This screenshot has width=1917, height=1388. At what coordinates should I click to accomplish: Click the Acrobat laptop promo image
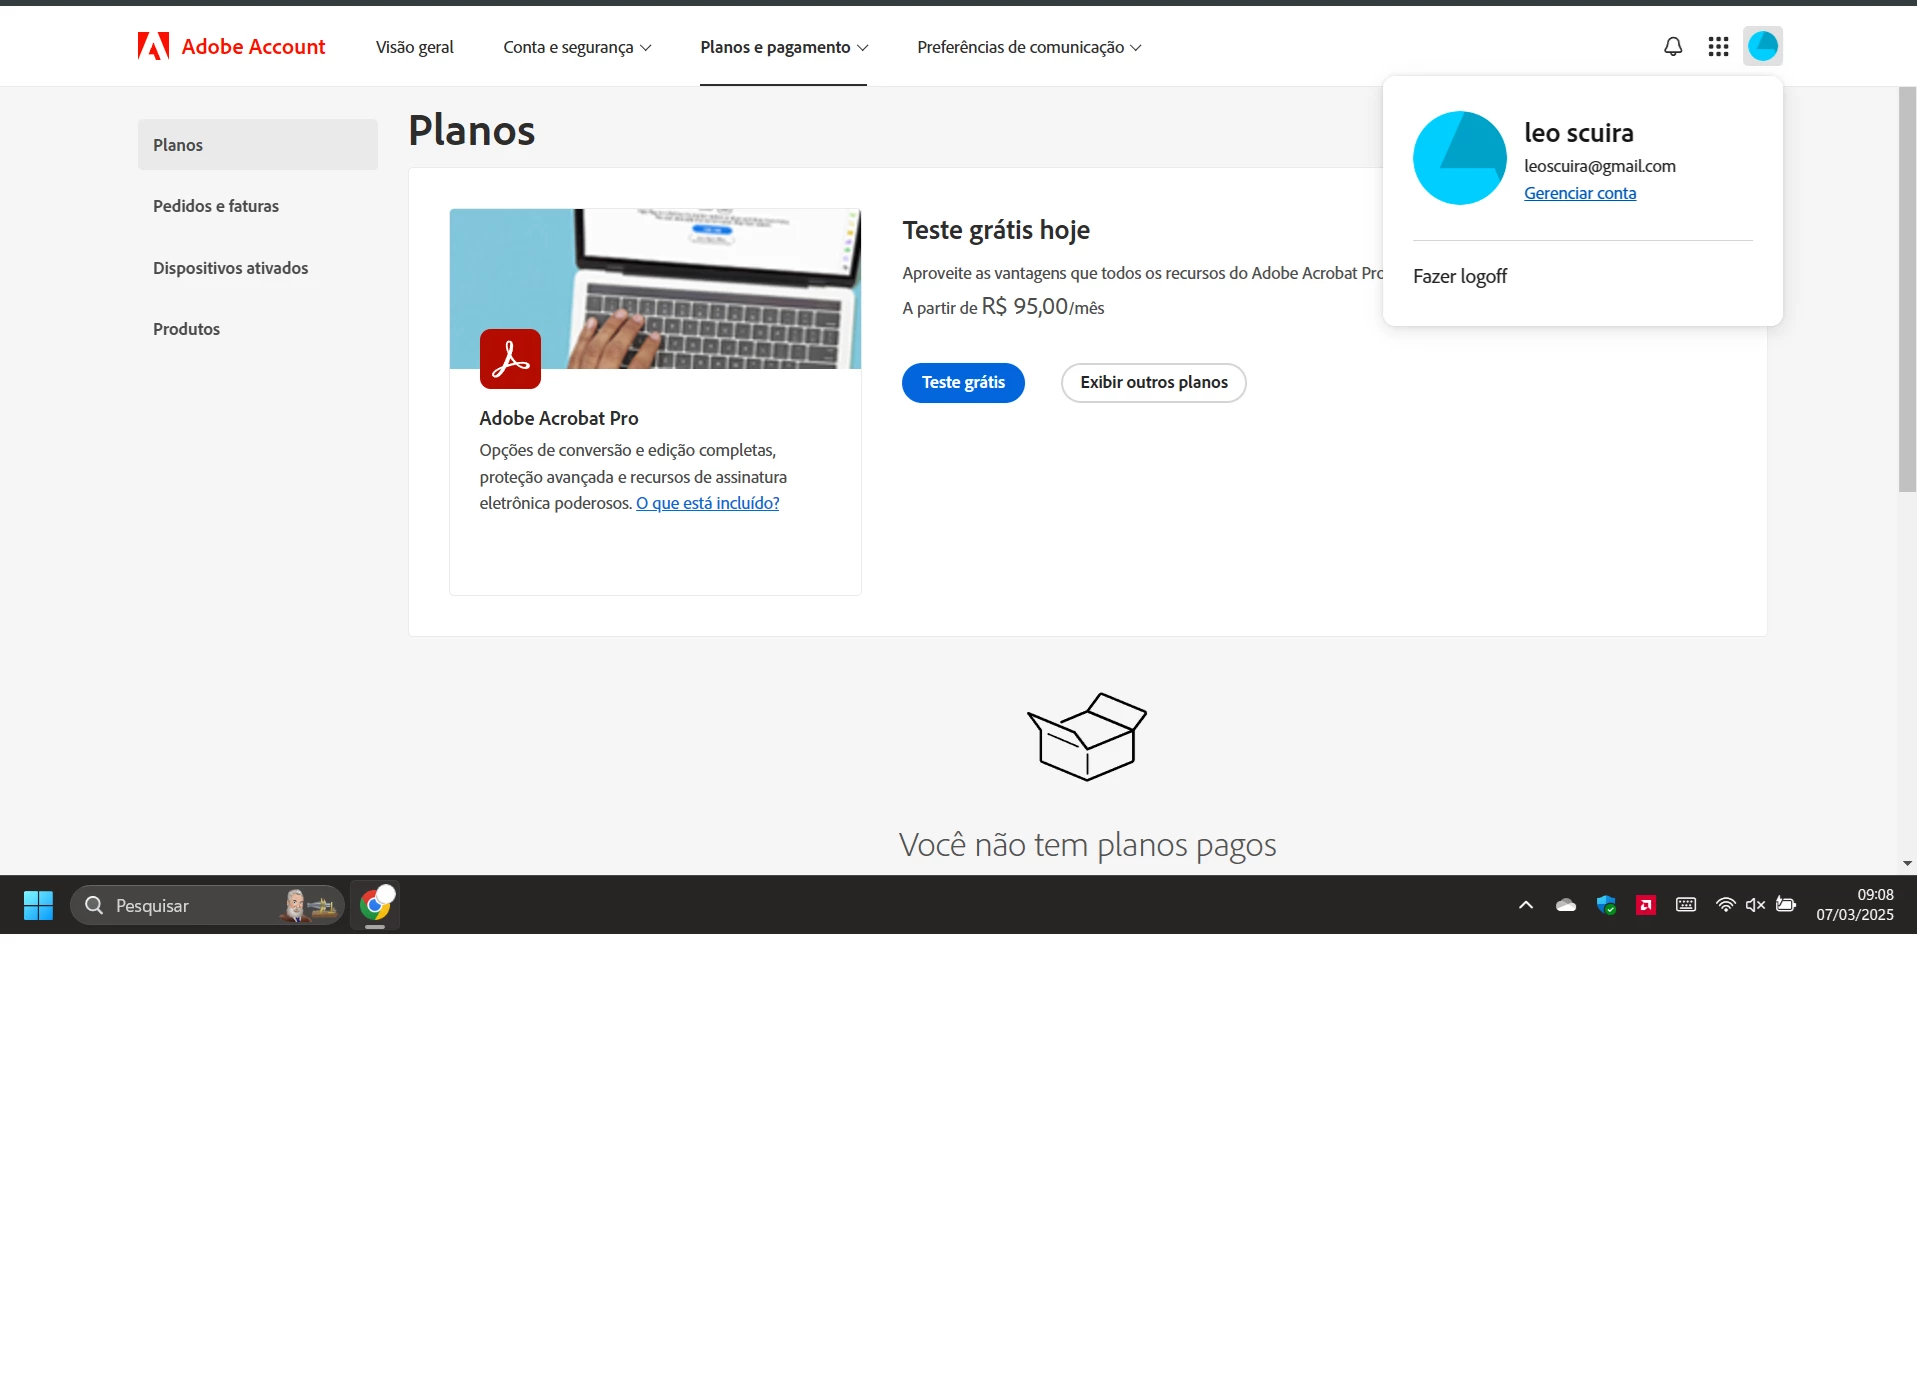pyautogui.click(x=655, y=289)
